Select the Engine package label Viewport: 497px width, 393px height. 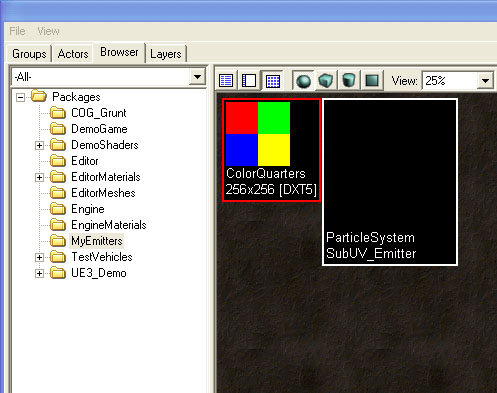tap(88, 209)
